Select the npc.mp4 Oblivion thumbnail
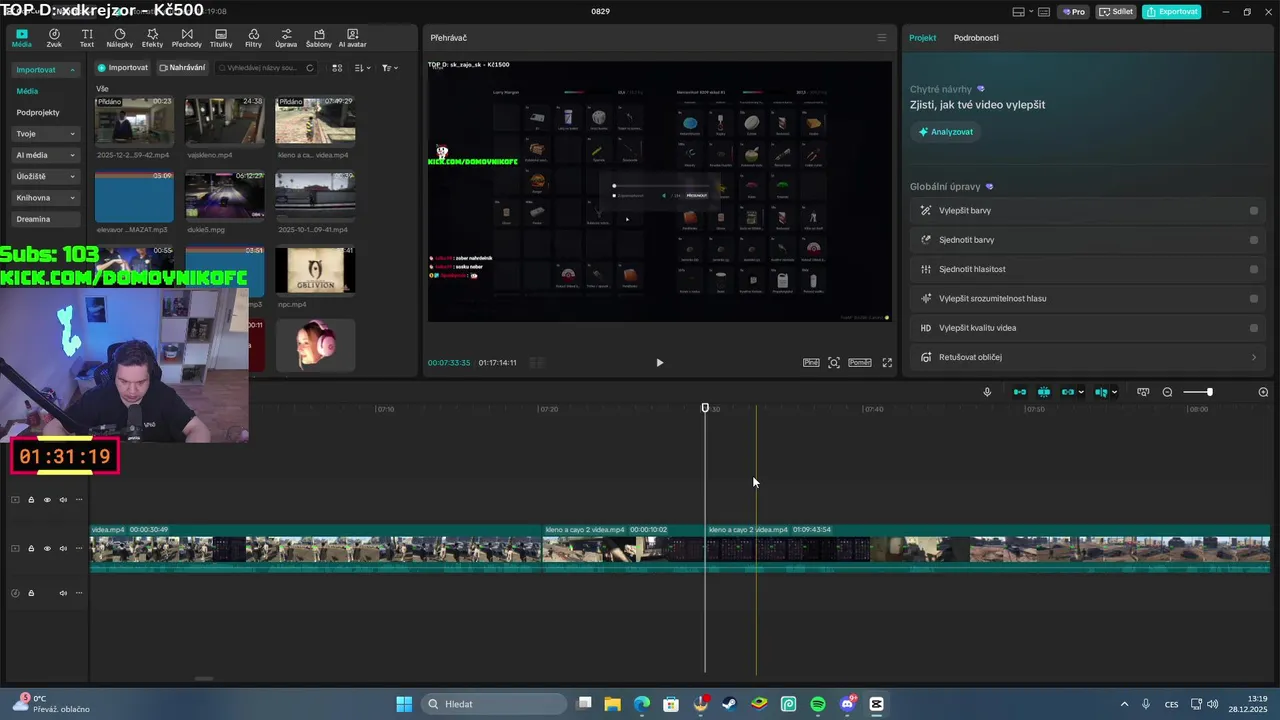The height and width of the screenshot is (720, 1280). (x=315, y=270)
